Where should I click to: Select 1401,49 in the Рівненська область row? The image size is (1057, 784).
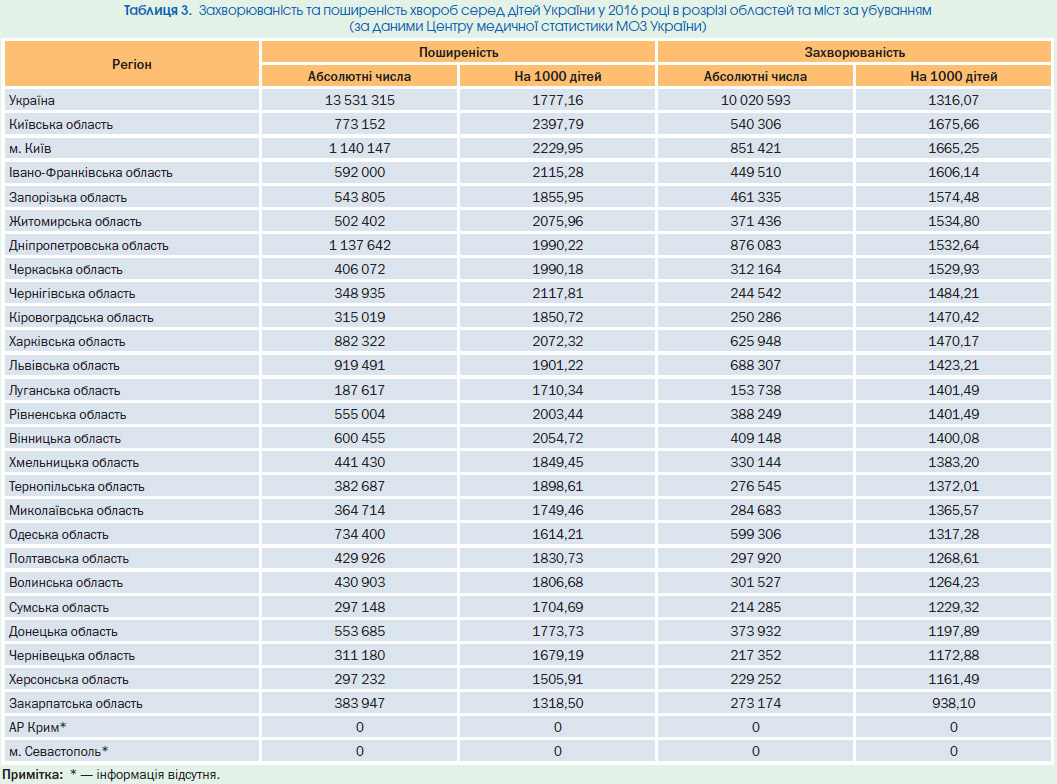point(953,415)
